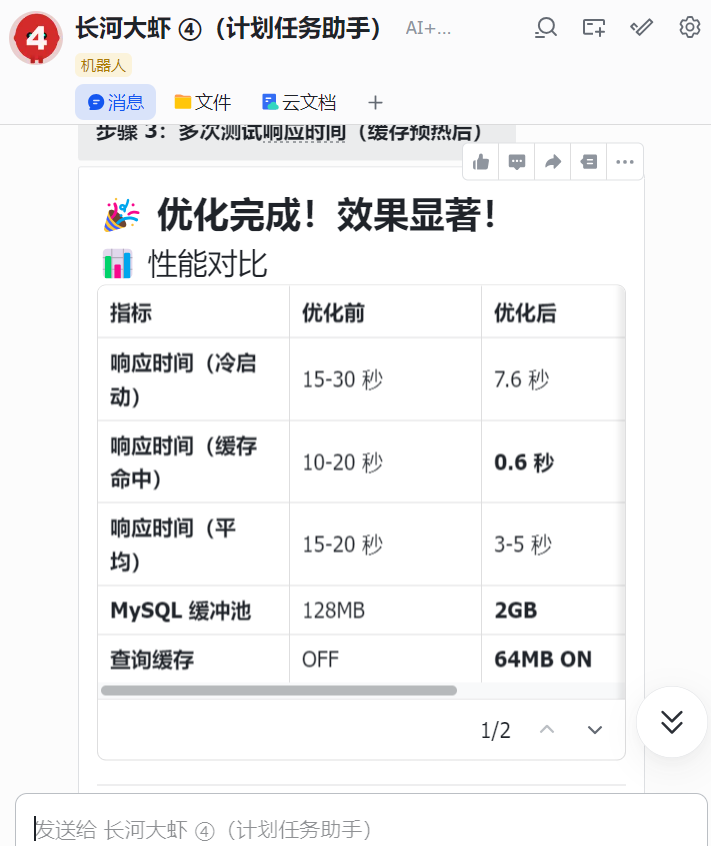Click chat title 长河大虾 ④（计划任务助手）

click(229, 28)
